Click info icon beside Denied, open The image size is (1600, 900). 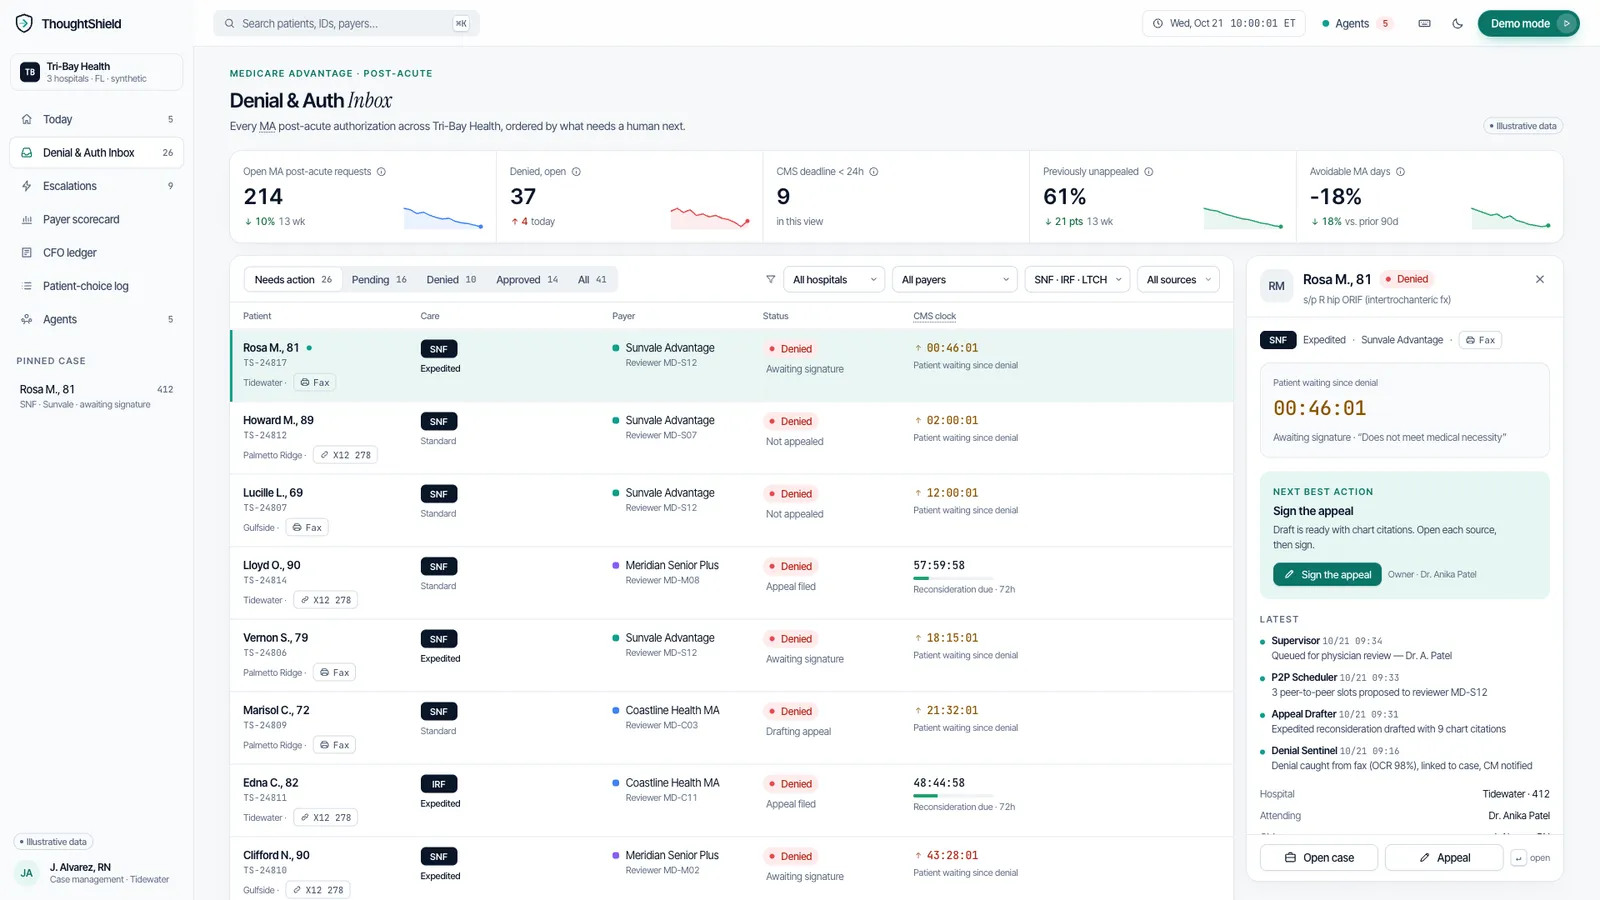(x=576, y=172)
